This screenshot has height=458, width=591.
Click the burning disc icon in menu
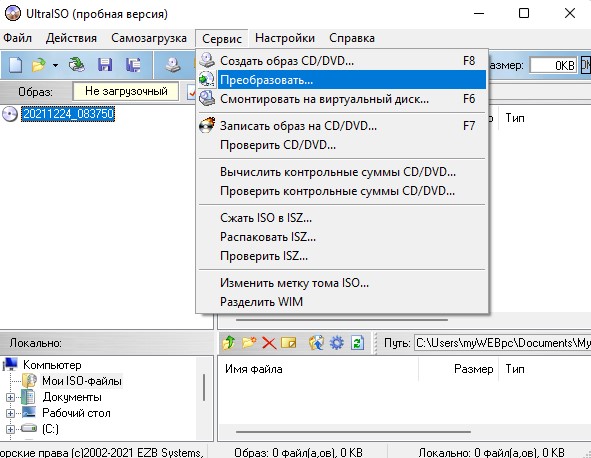(207, 125)
